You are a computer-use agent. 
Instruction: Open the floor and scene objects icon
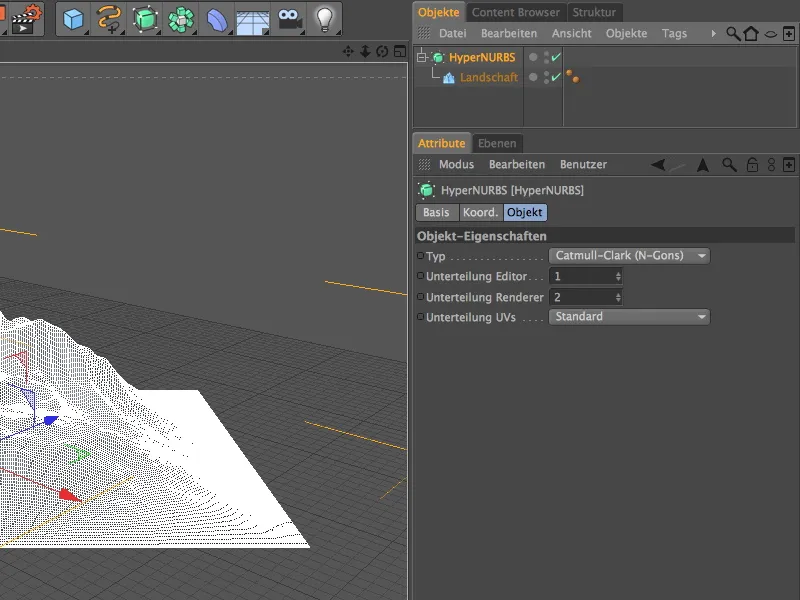tap(253, 20)
